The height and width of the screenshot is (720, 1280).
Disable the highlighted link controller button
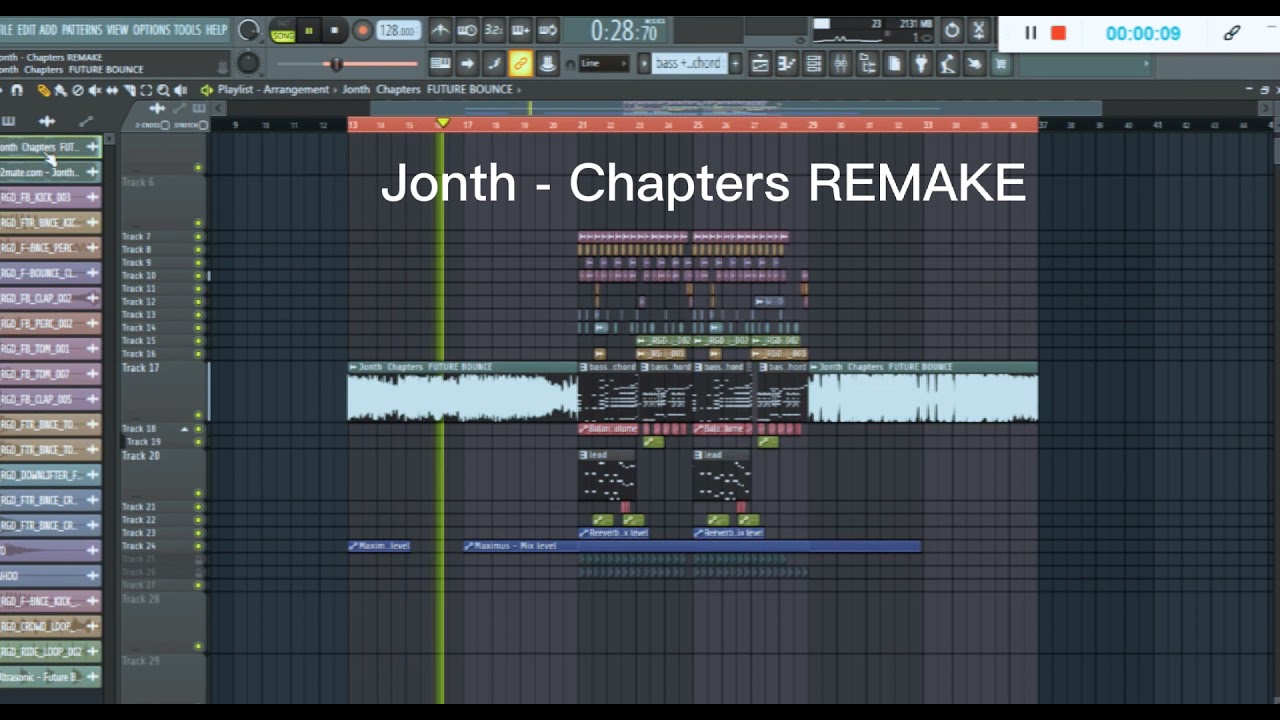pyautogui.click(x=520, y=64)
